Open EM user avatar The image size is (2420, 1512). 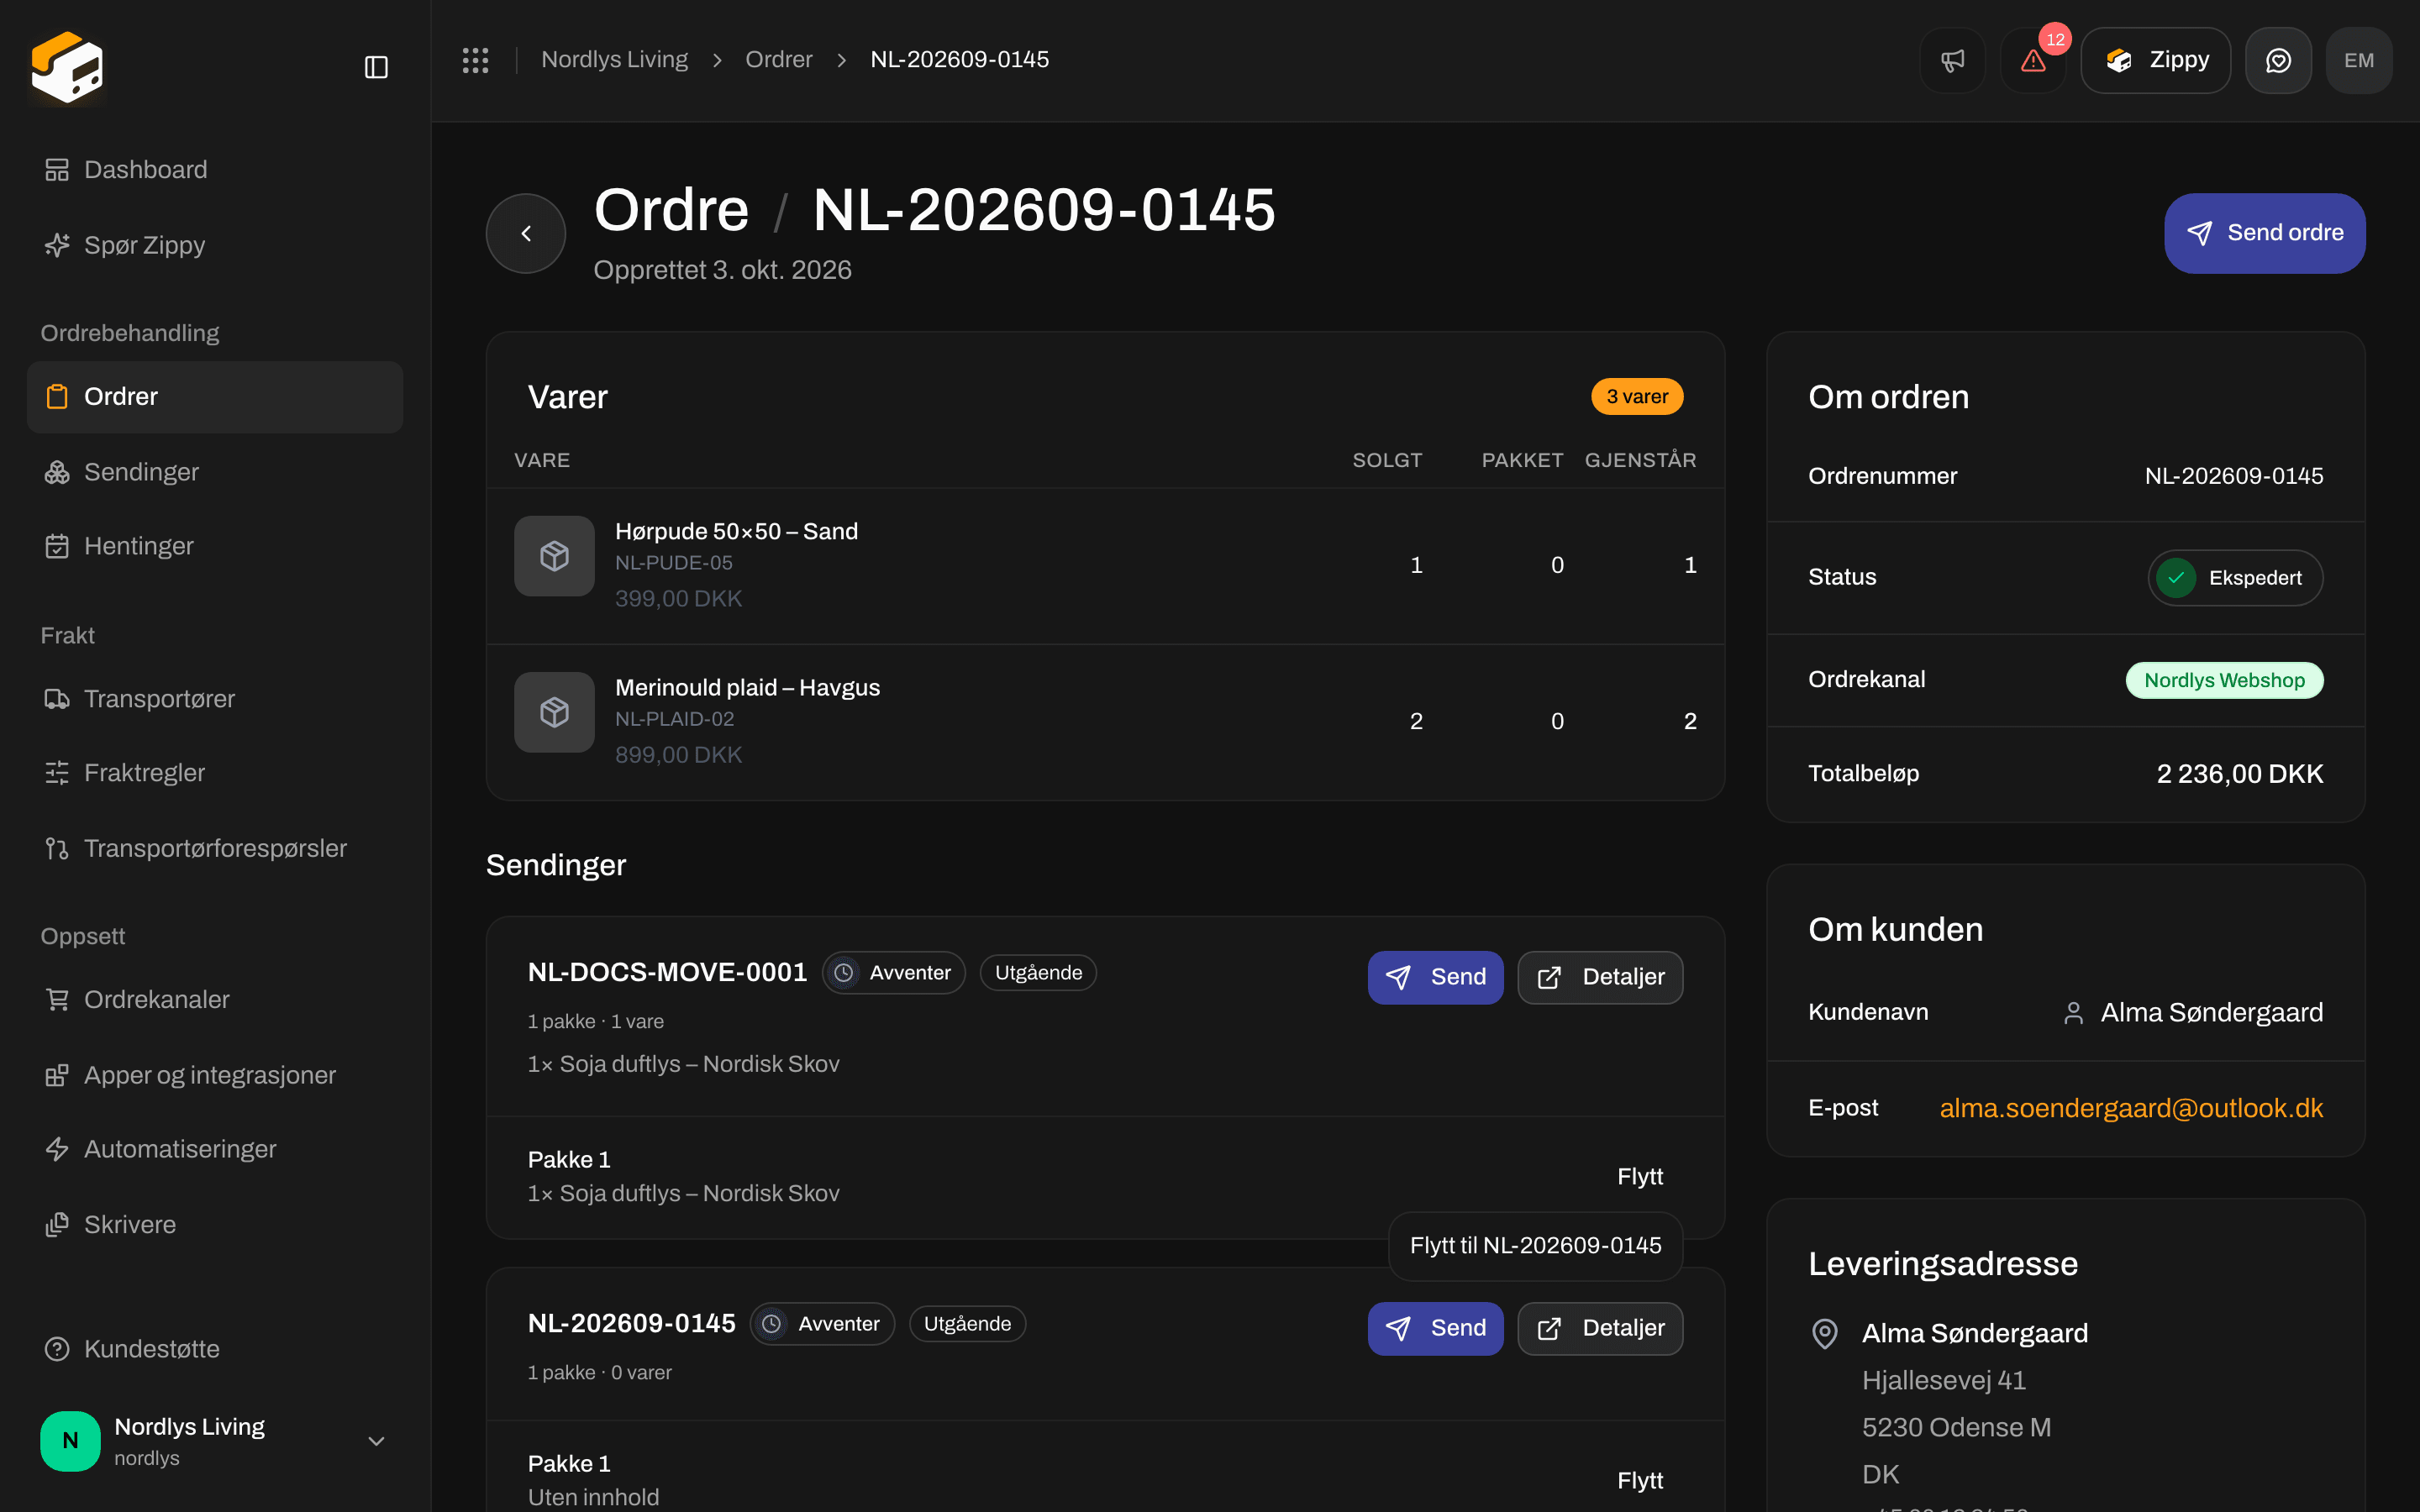pyautogui.click(x=2359, y=60)
